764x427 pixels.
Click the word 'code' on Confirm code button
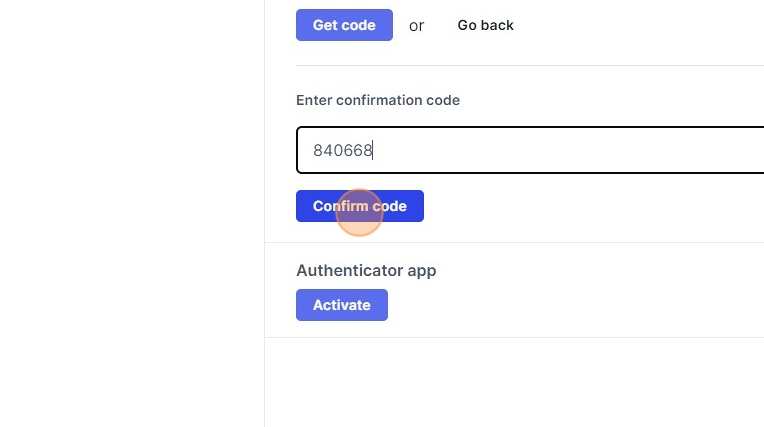(x=390, y=206)
